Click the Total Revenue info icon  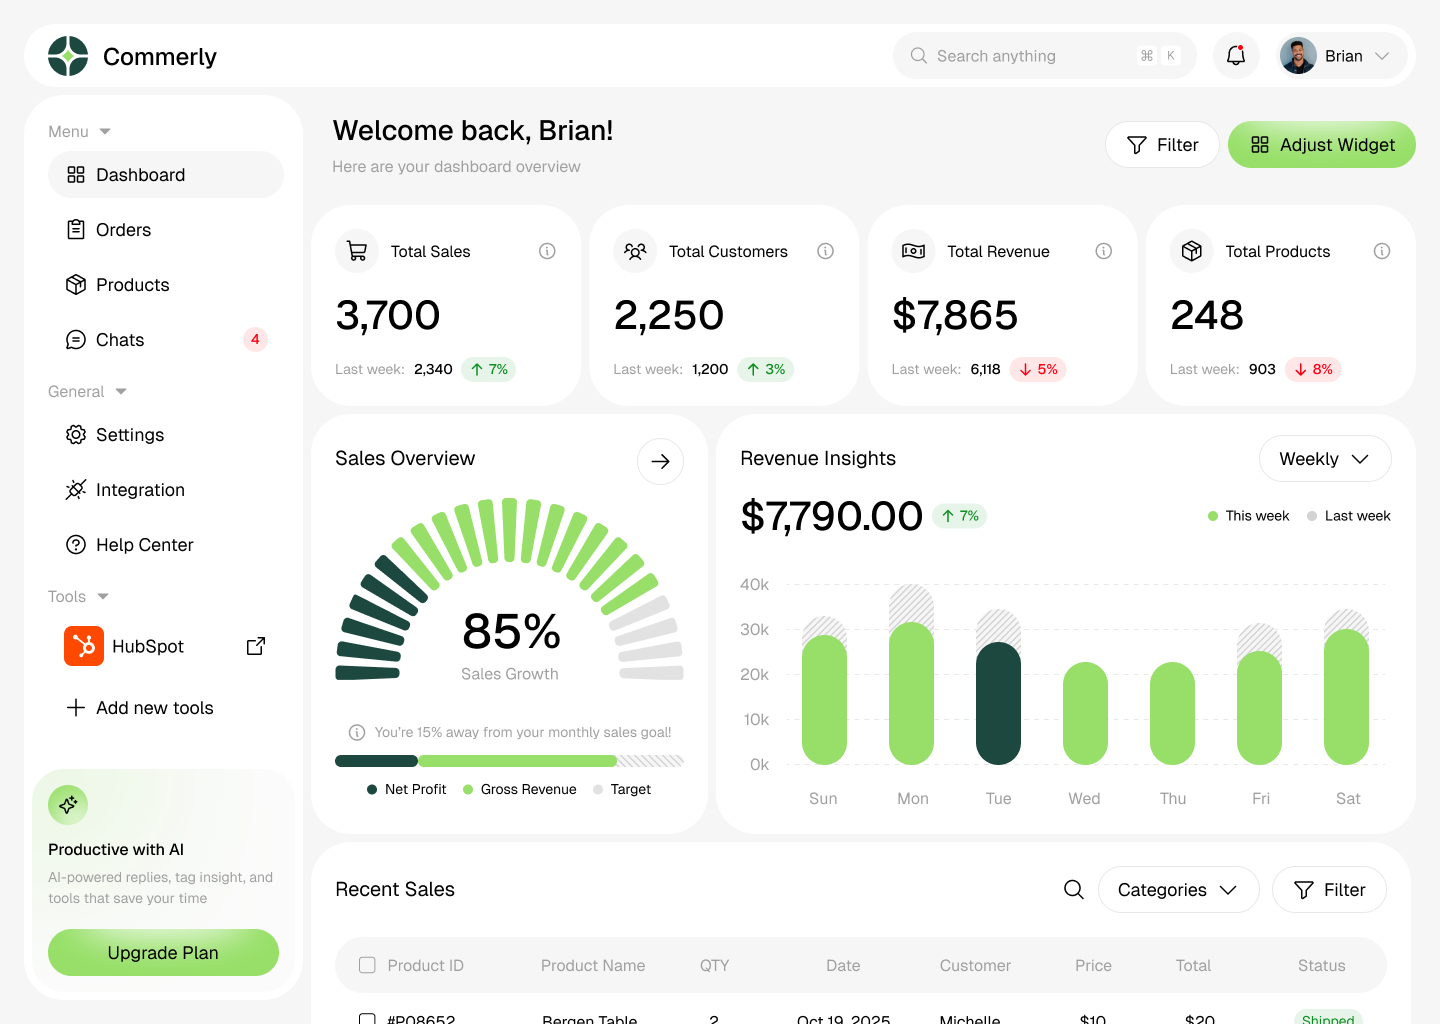[1103, 251]
